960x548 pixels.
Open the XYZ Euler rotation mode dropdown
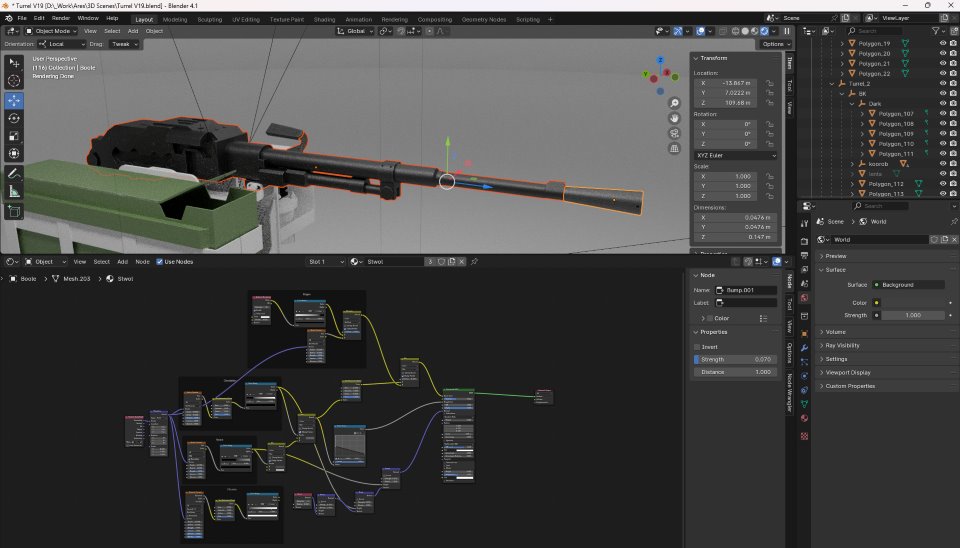click(x=736, y=156)
